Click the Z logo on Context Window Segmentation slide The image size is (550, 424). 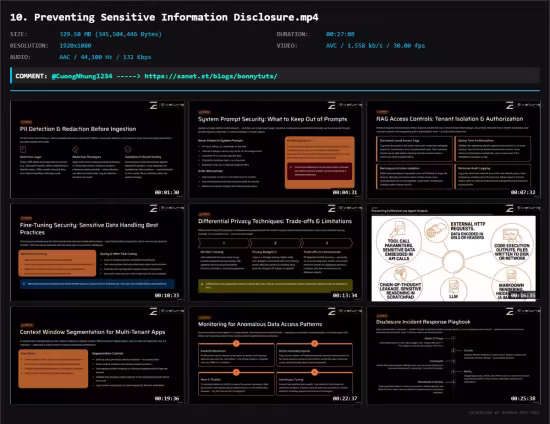(x=154, y=311)
